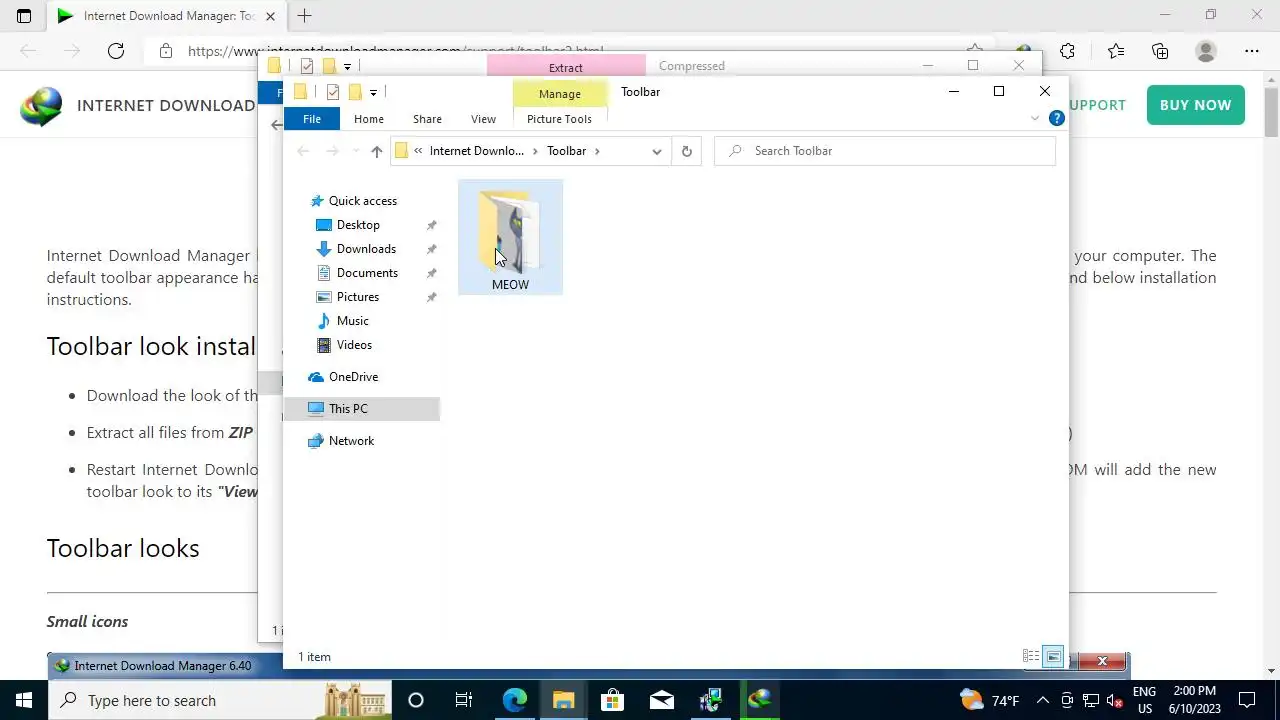Reload the page in Edge
This screenshot has height=720, width=1280.
[116, 51]
